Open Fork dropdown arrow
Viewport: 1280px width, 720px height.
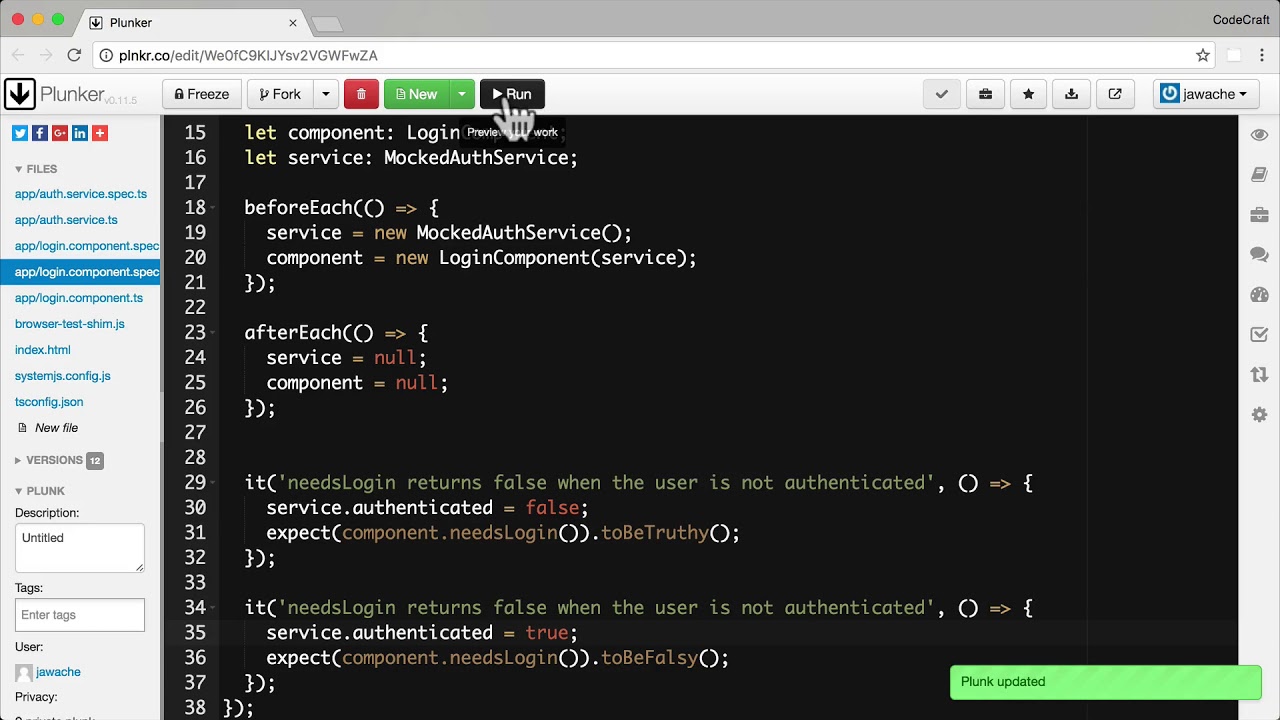click(x=325, y=94)
